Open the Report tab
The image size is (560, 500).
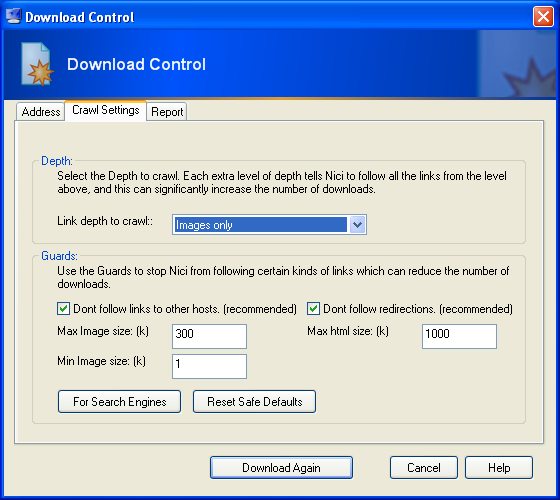[167, 112]
